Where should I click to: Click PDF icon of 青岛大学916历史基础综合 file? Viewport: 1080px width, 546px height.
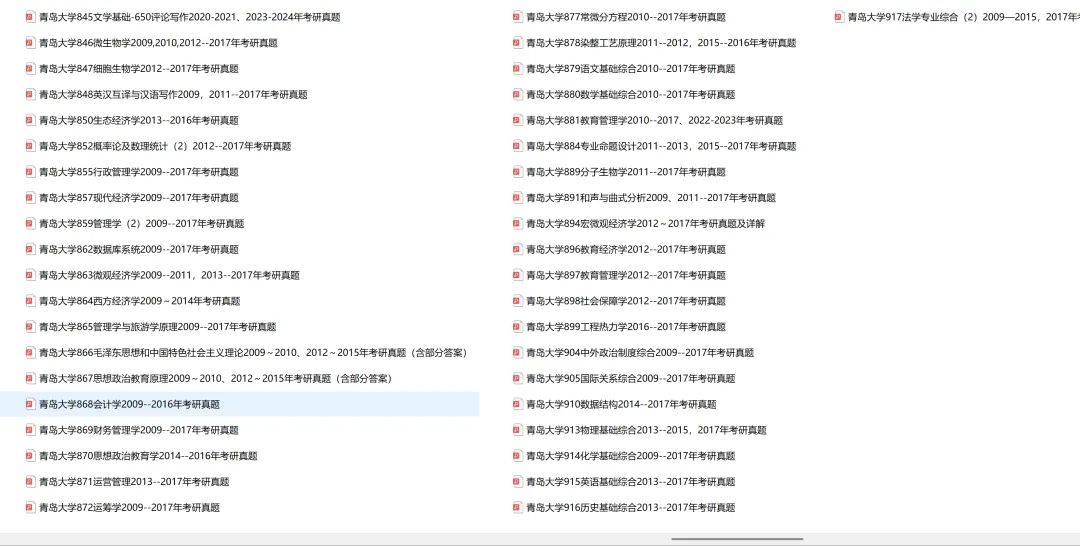pos(518,507)
